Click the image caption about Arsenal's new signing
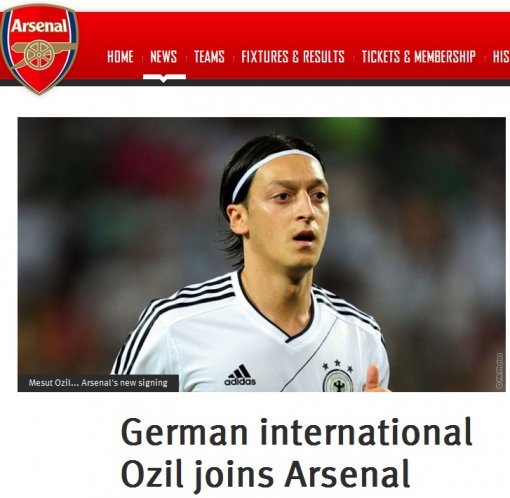The image size is (510, 498). click(98, 383)
